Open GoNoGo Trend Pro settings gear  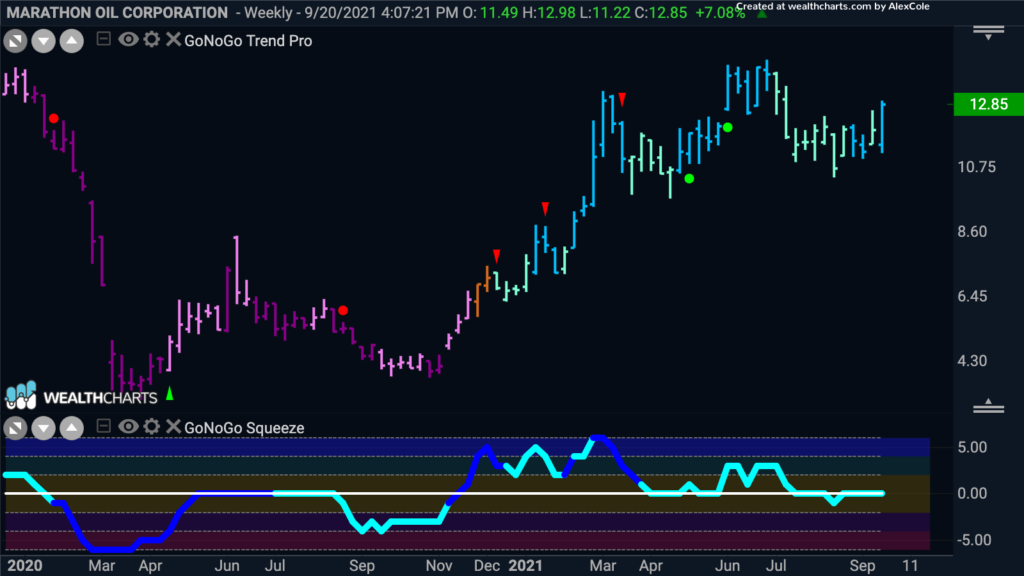click(x=152, y=40)
